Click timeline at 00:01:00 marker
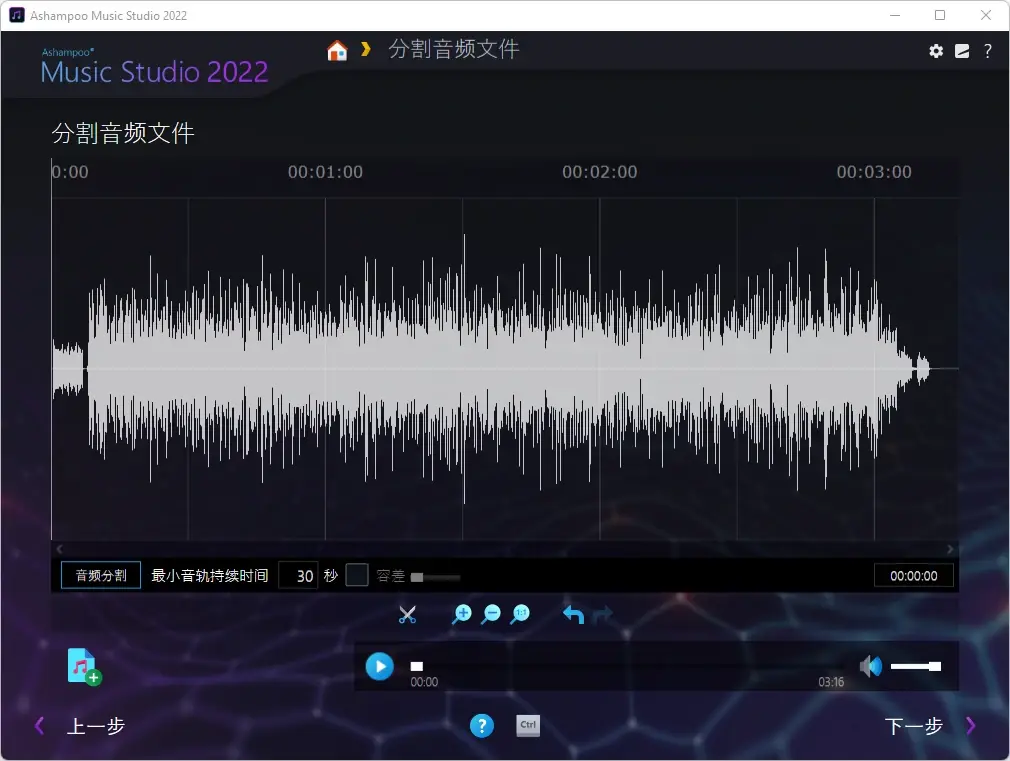The width and height of the screenshot is (1010, 761). coord(325,172)
